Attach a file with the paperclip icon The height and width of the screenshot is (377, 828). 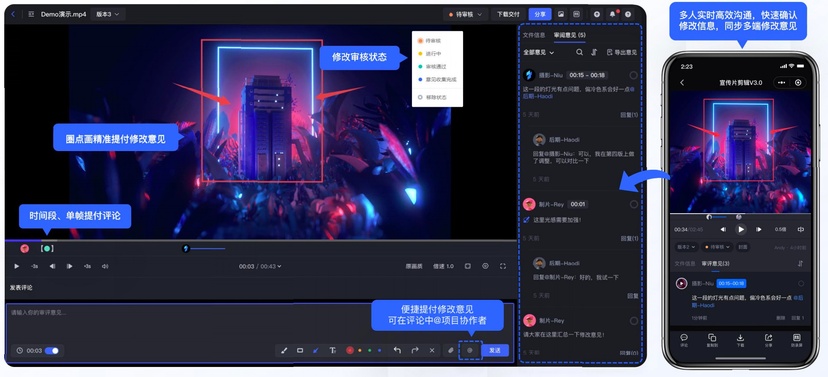point(450,351)
